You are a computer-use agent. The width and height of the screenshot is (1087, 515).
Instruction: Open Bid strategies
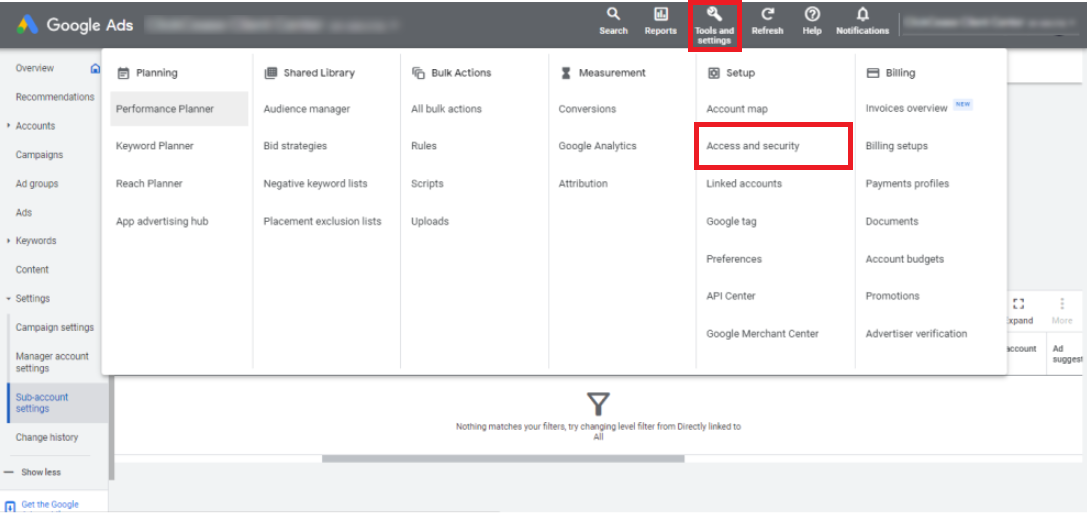click(295, 146)
